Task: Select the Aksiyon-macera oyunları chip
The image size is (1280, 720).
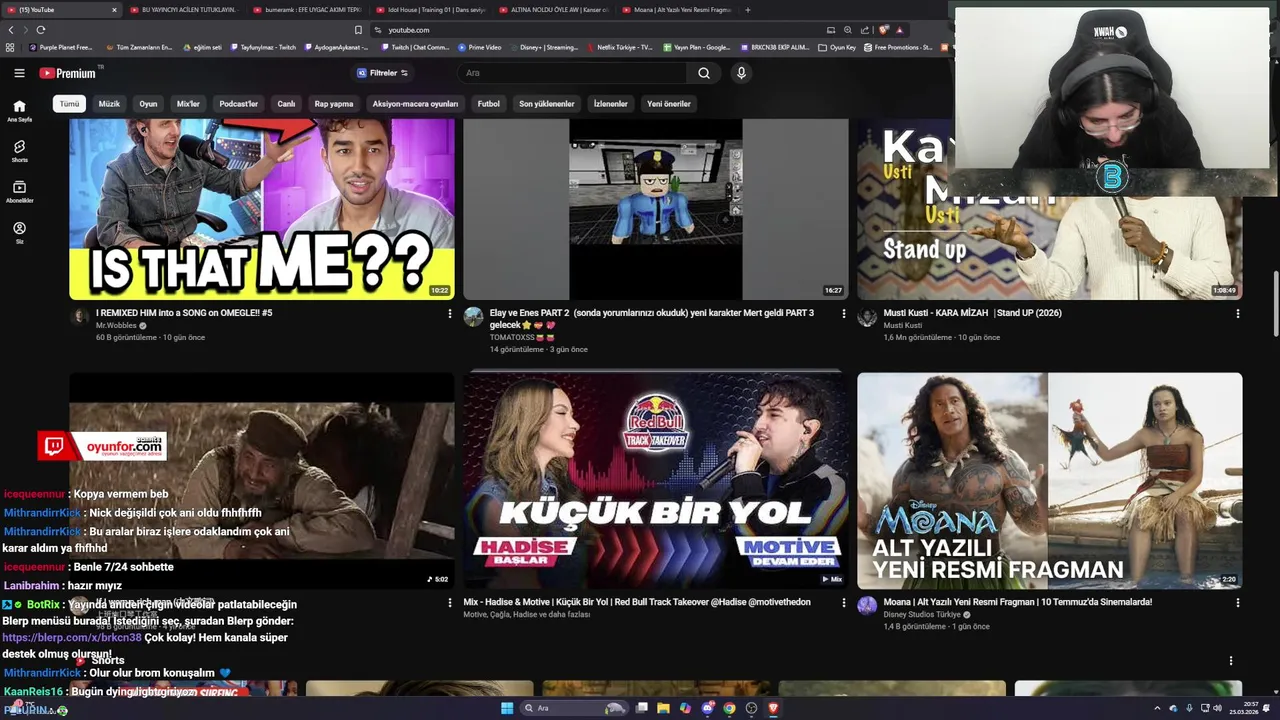Action: [x=415, y=104]
